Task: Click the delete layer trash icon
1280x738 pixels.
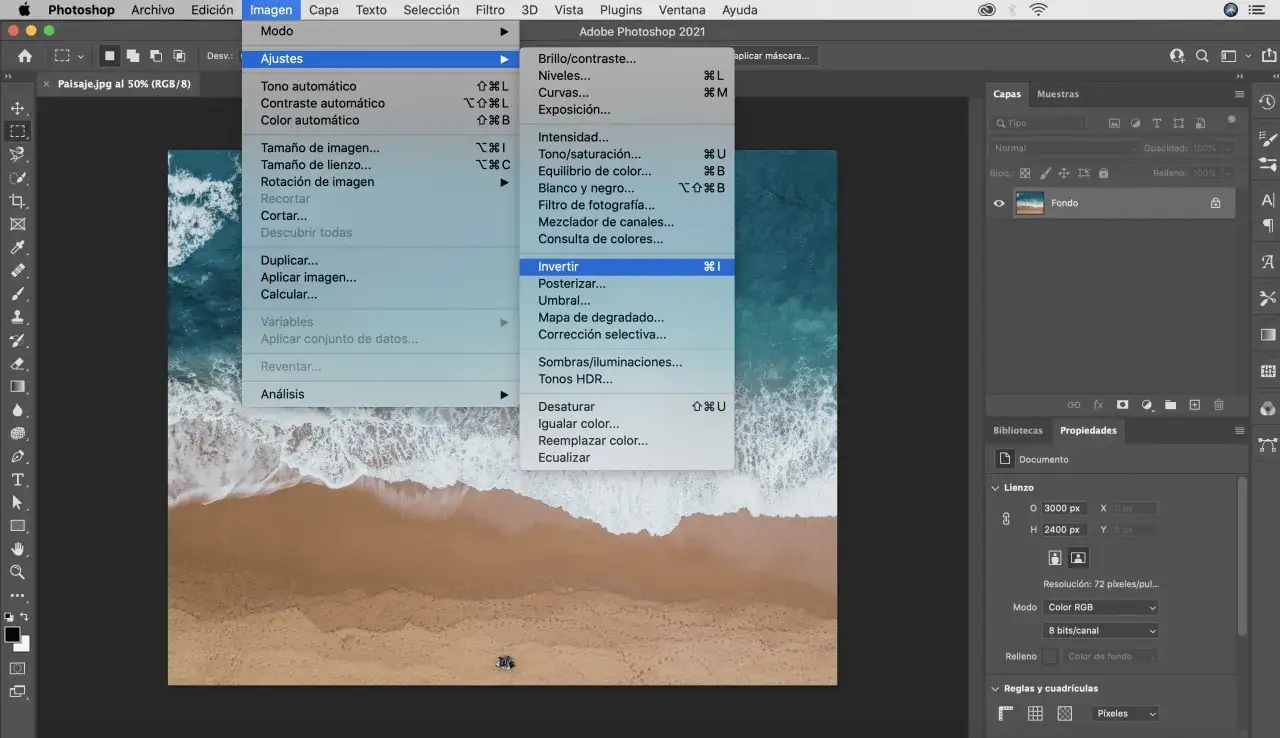Action: 1218,405
